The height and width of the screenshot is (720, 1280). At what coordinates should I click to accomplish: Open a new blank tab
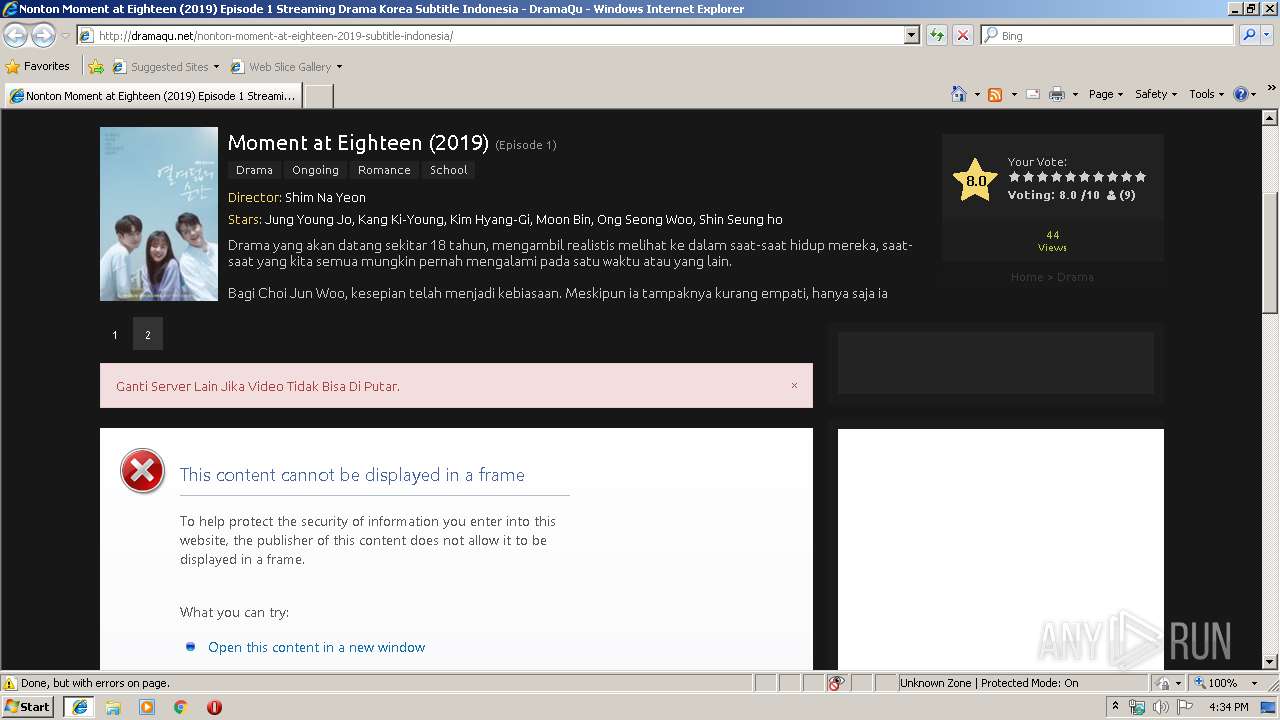(x=318, y=96)
